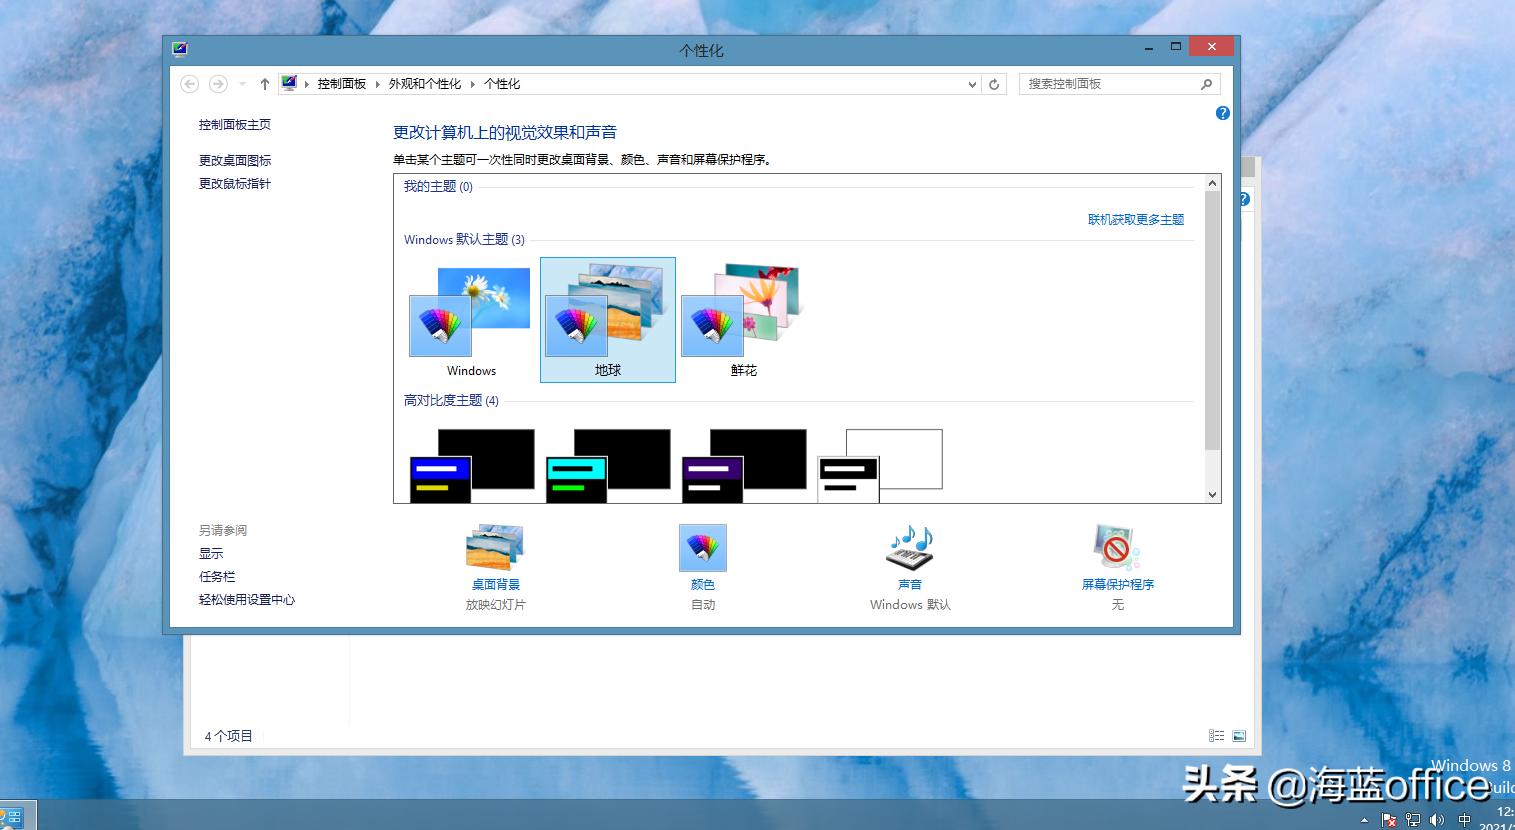This screenshot has height=830, width=1515.
Task: Open 控制面板主页 from sidebar
Action: click(x=234, y=124)
